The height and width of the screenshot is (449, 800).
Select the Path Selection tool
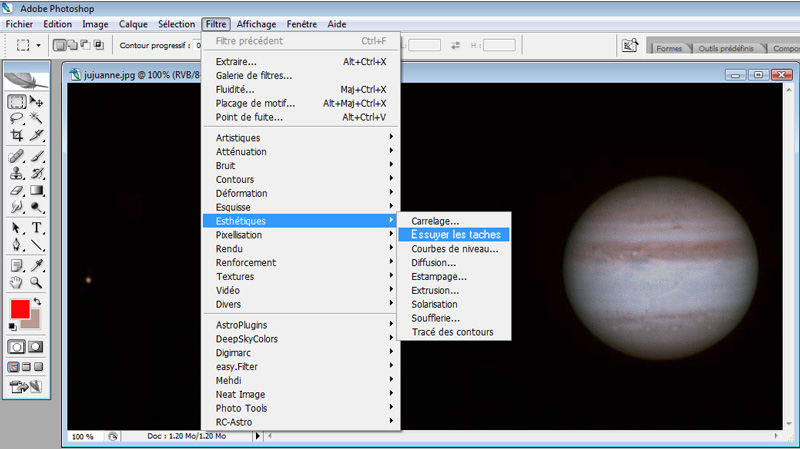click(x=17, y=228)
